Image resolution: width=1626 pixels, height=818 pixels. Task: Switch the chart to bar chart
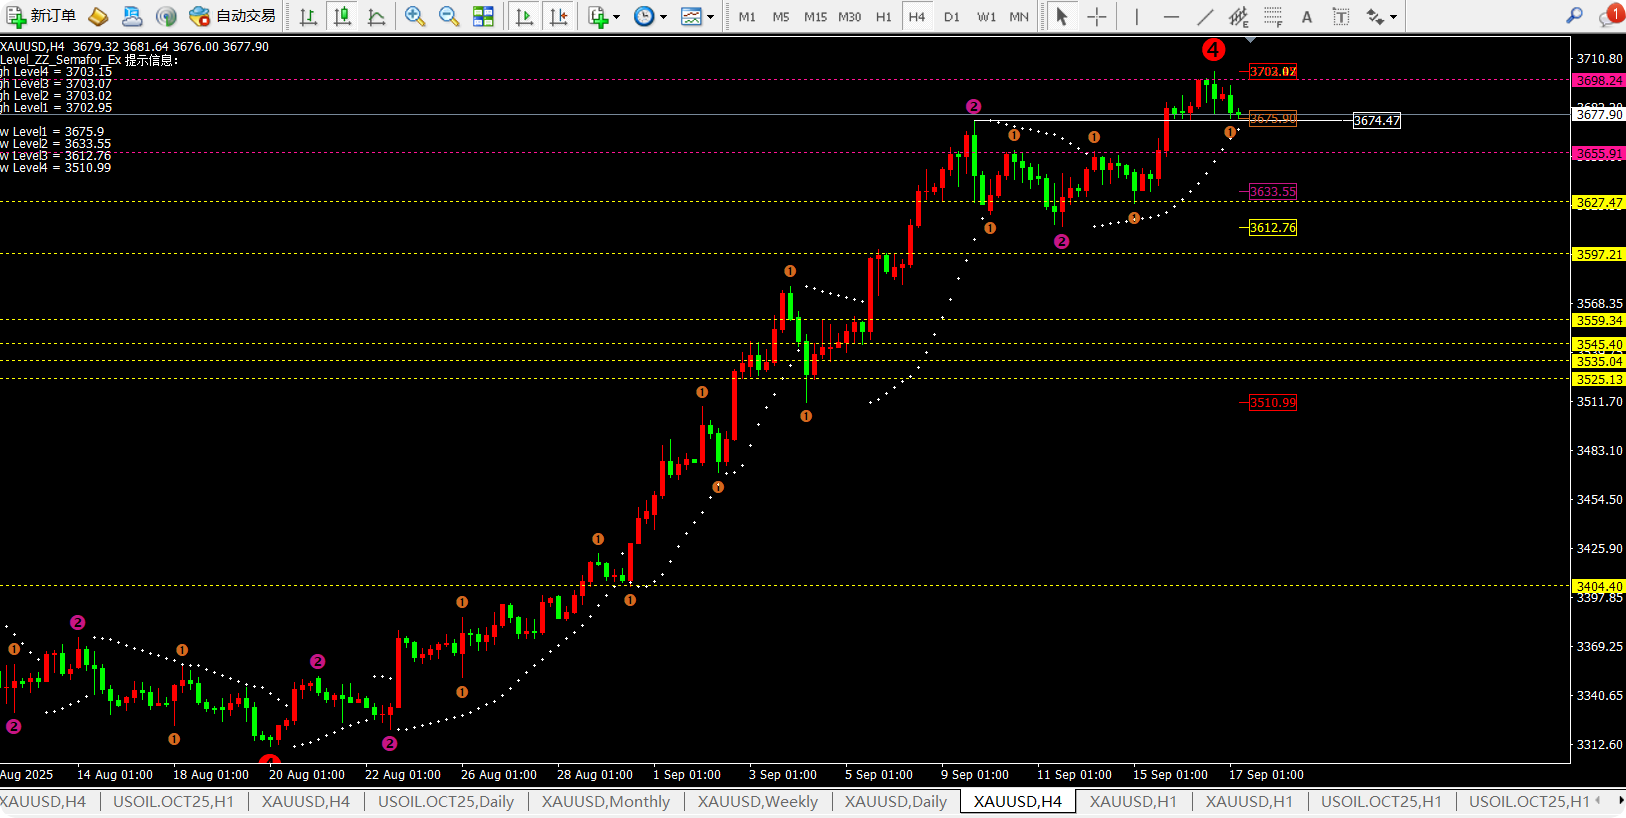[308, 16]
